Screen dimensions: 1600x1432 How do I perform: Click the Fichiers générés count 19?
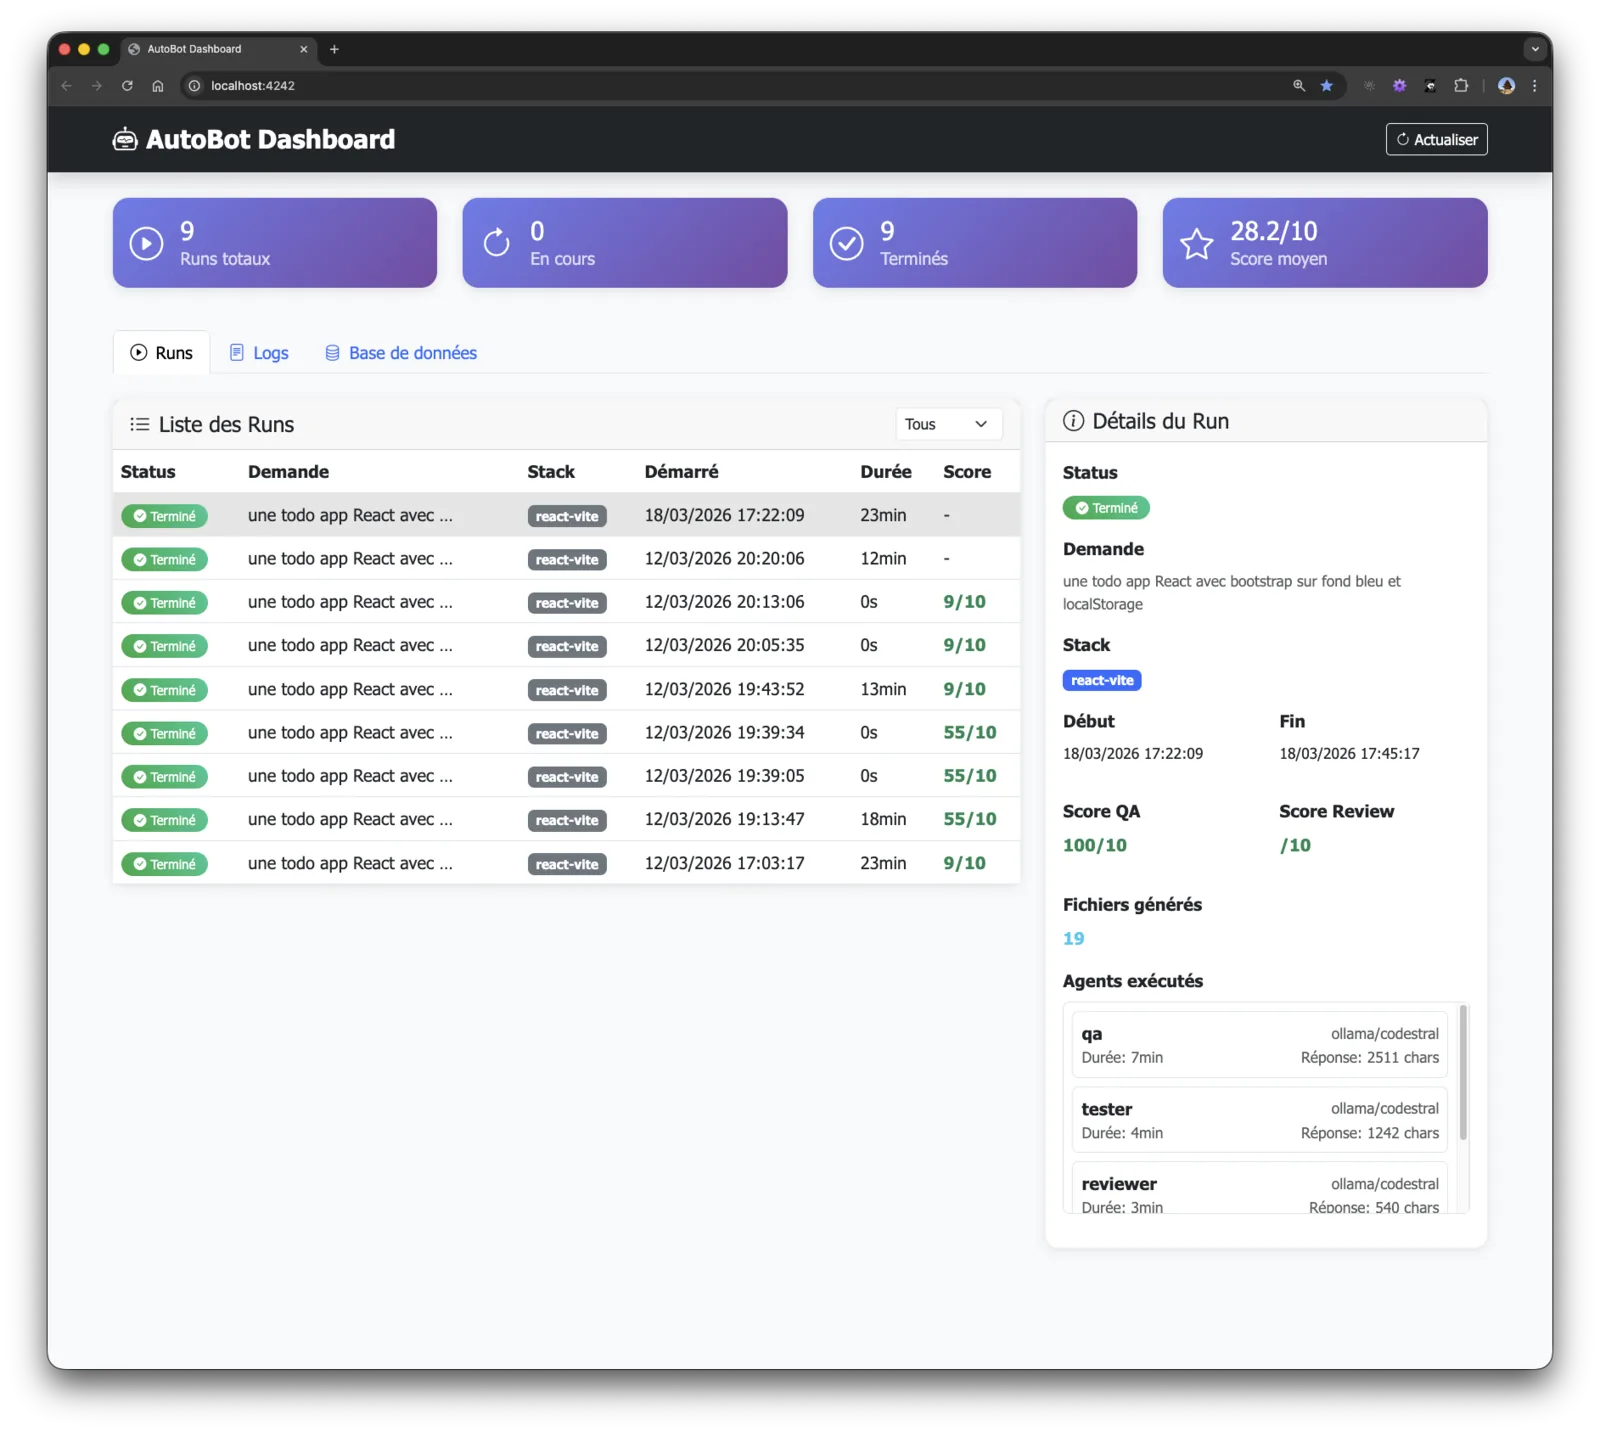1073,938
